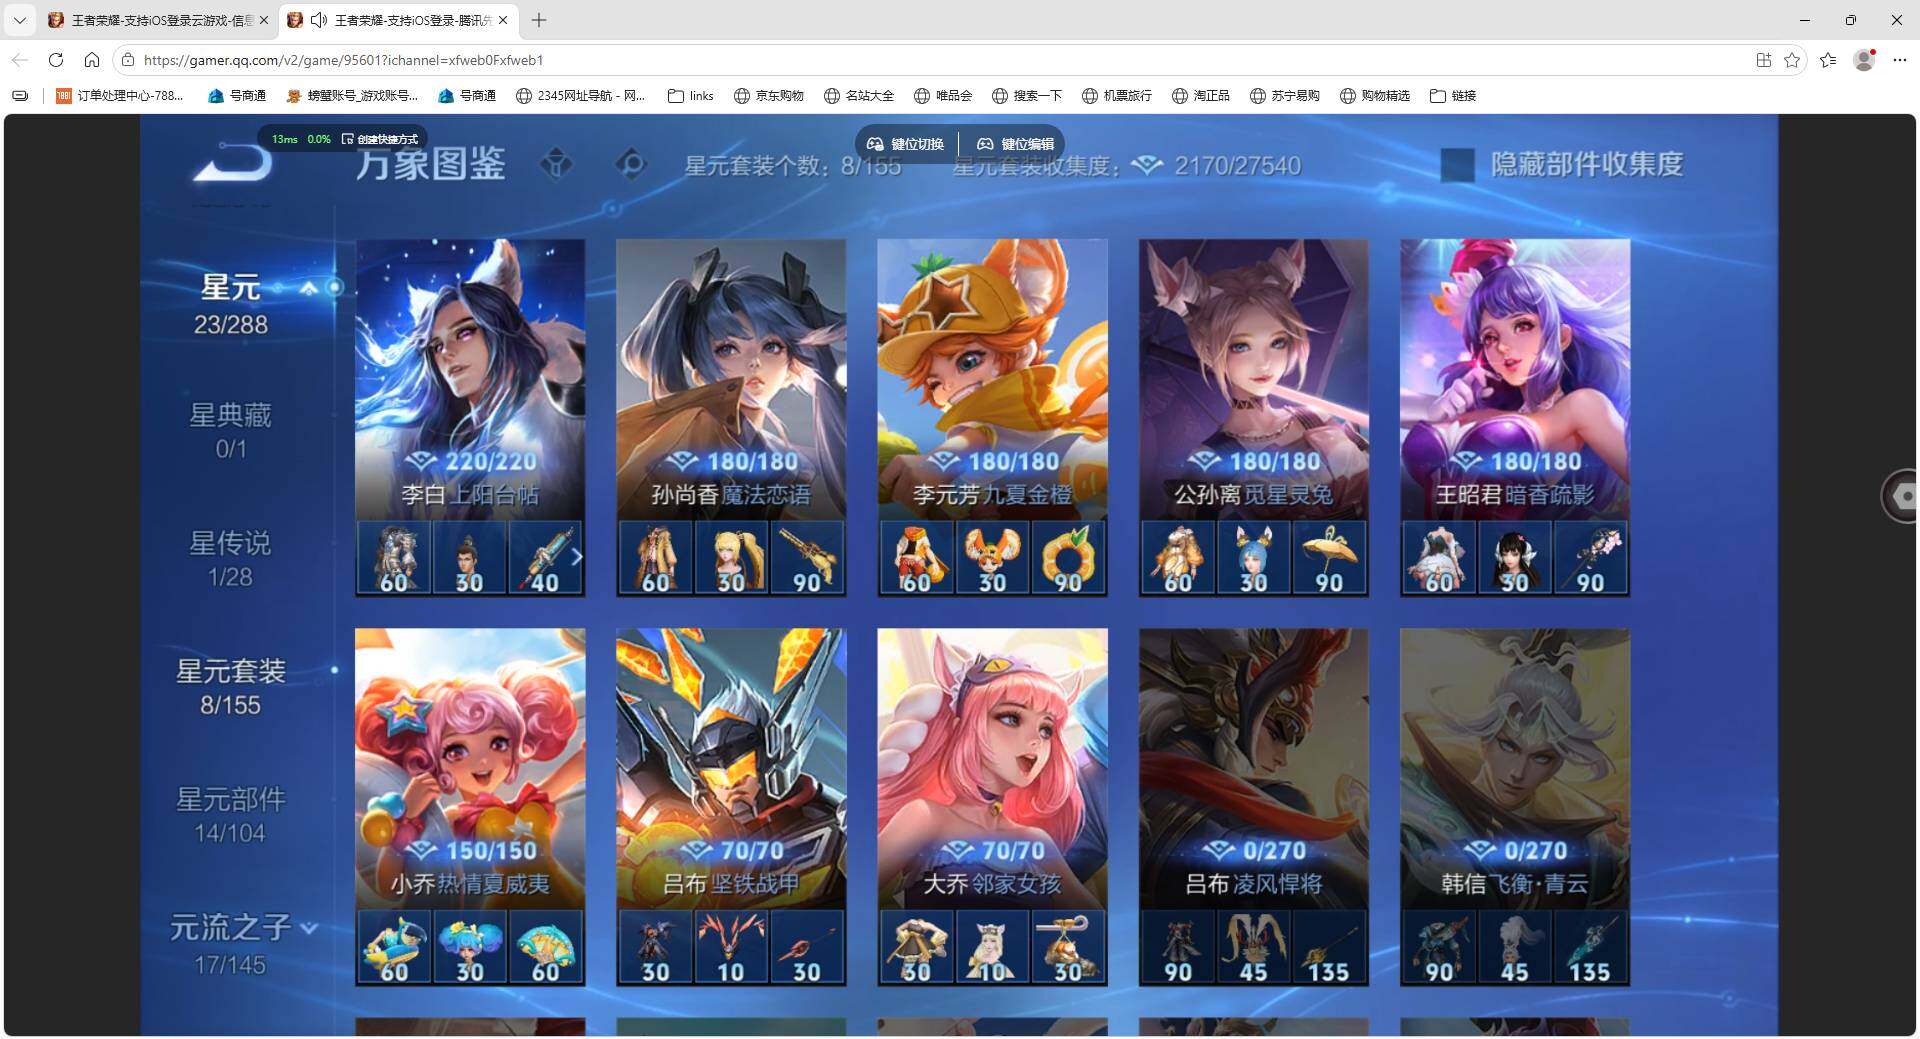
Task: Select 吕布 凌风悍将 helmet component worth 45
Action: tap(1254, 947)
